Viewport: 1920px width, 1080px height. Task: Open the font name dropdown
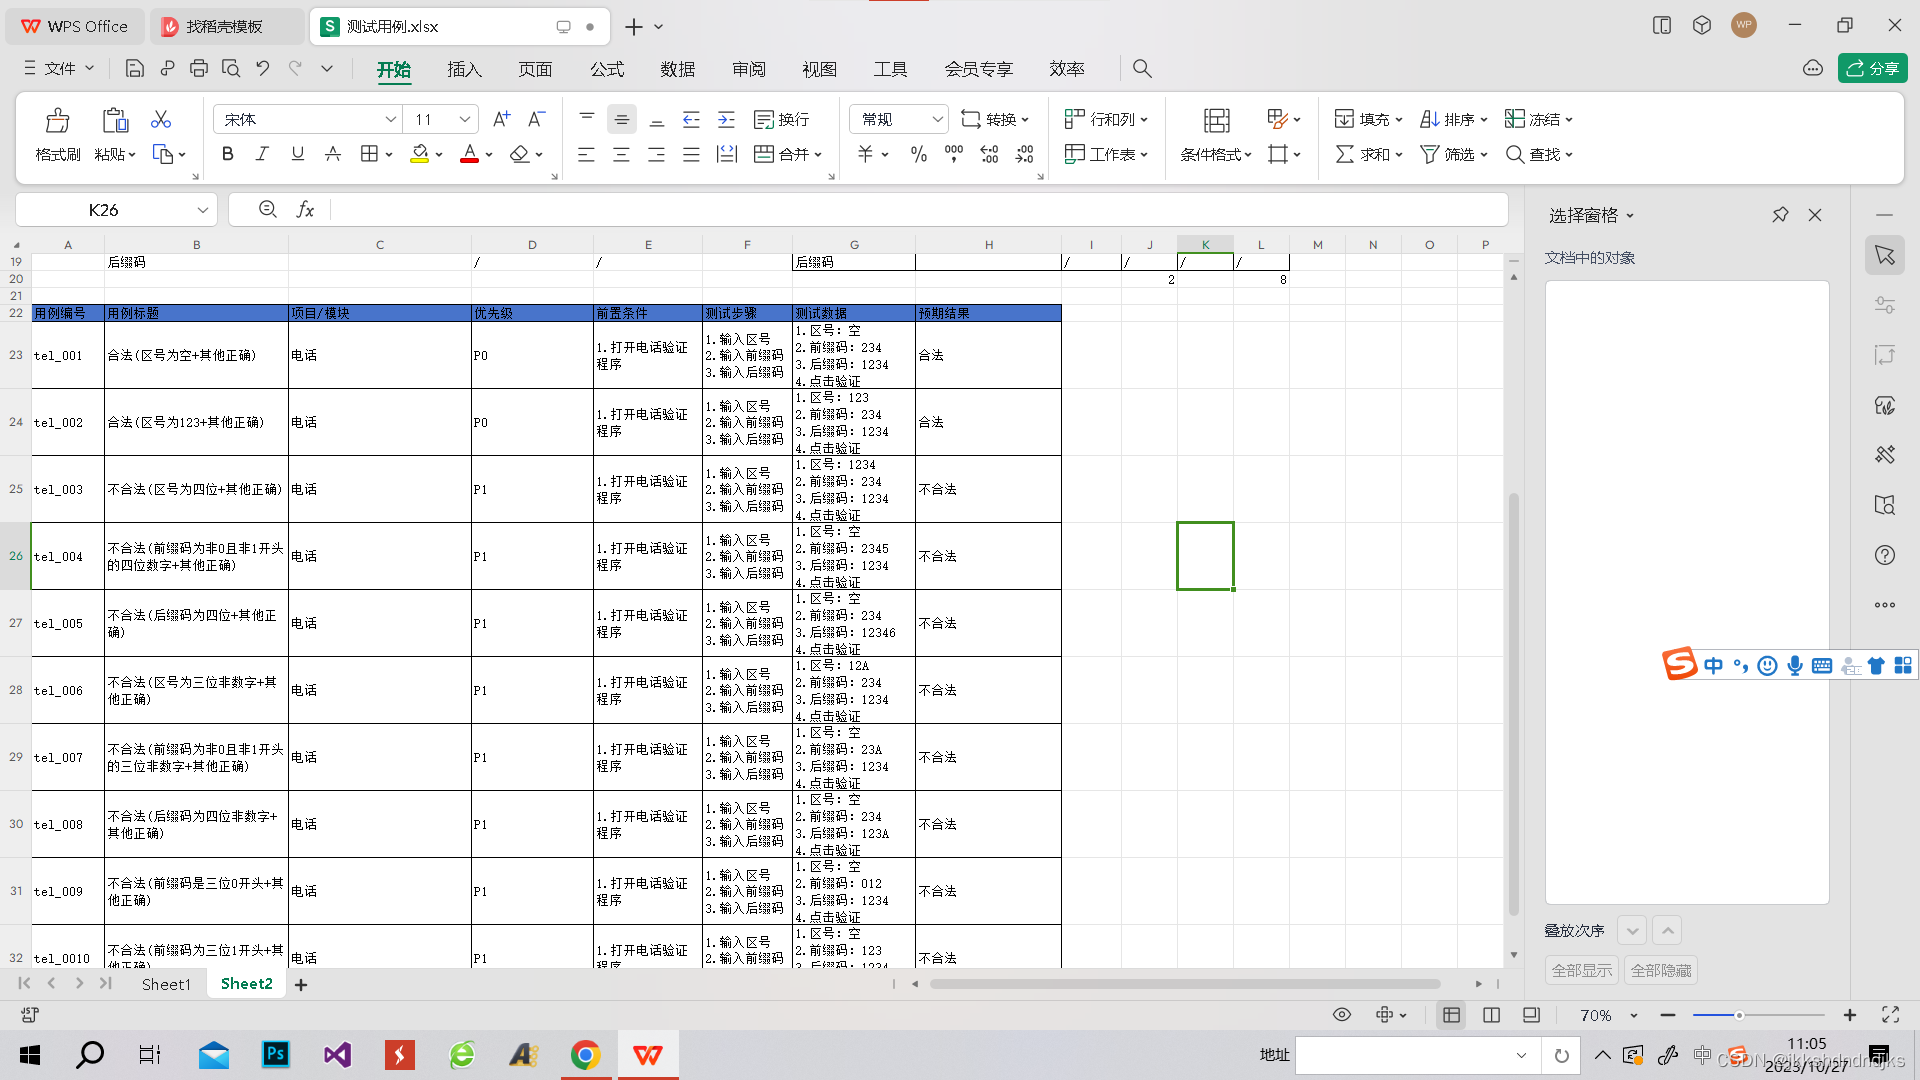point(390,119)
